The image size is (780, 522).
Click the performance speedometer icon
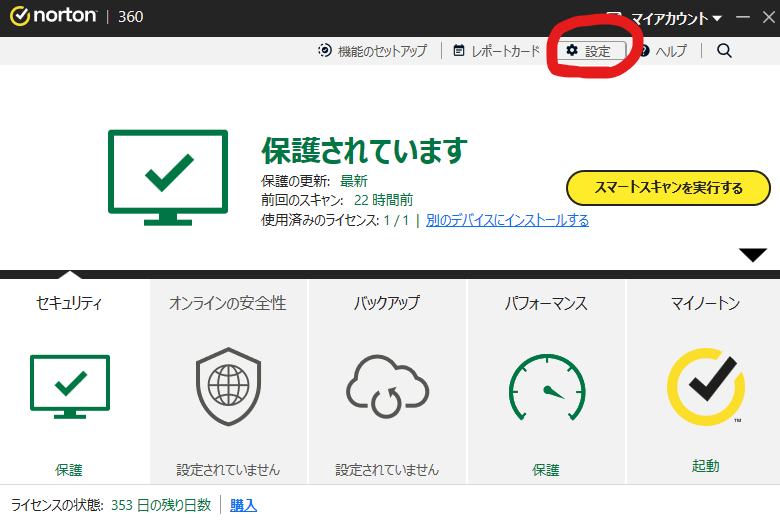(x=547, y=387)
